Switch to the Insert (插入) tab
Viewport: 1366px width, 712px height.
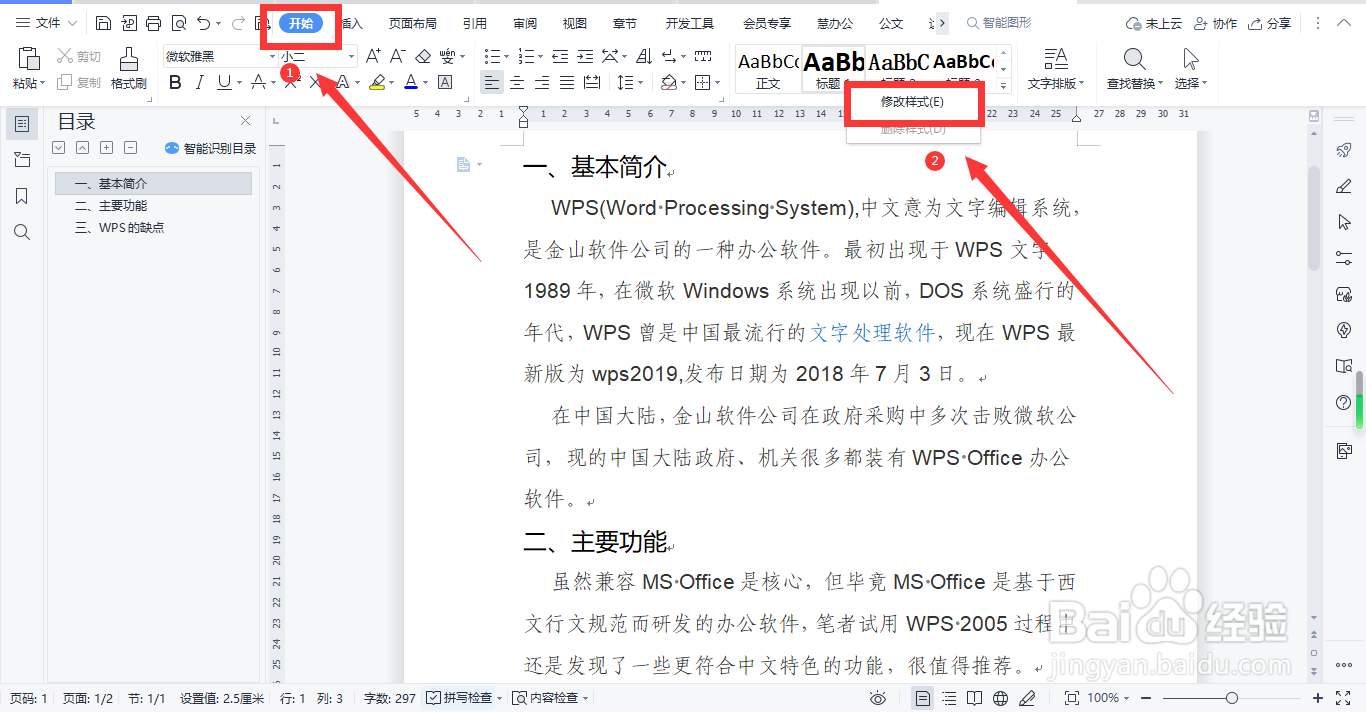(352, 23)
